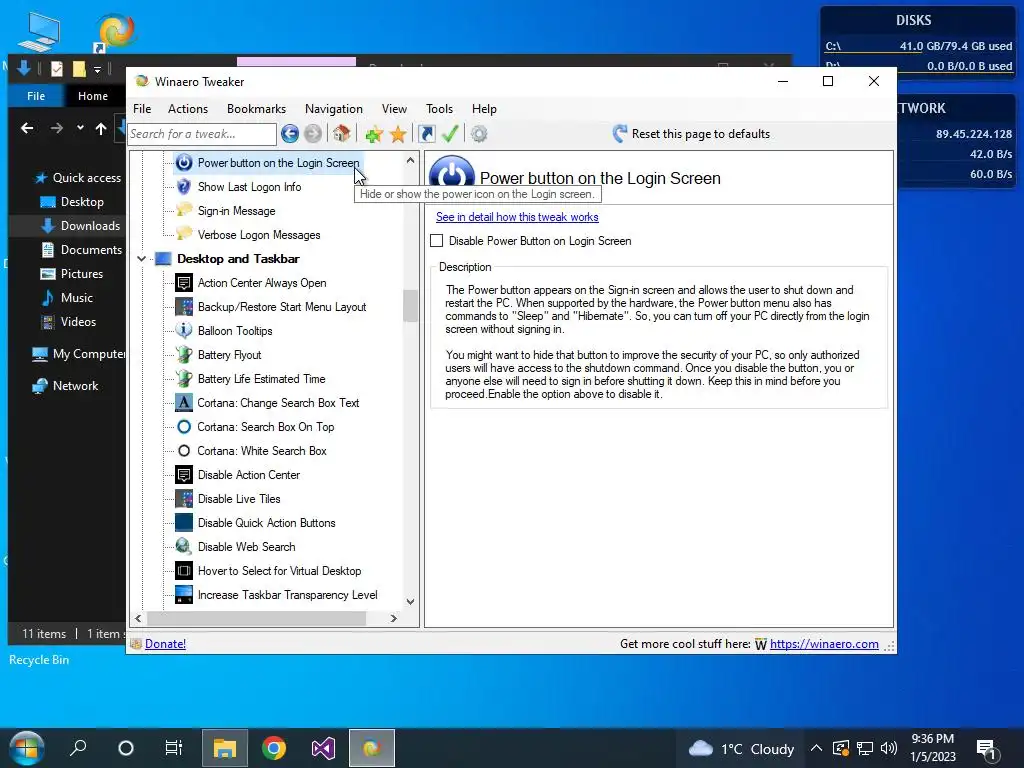Open the View menu
The width and height of the screenshot is (1024, 768).
[x=394, y=109]
